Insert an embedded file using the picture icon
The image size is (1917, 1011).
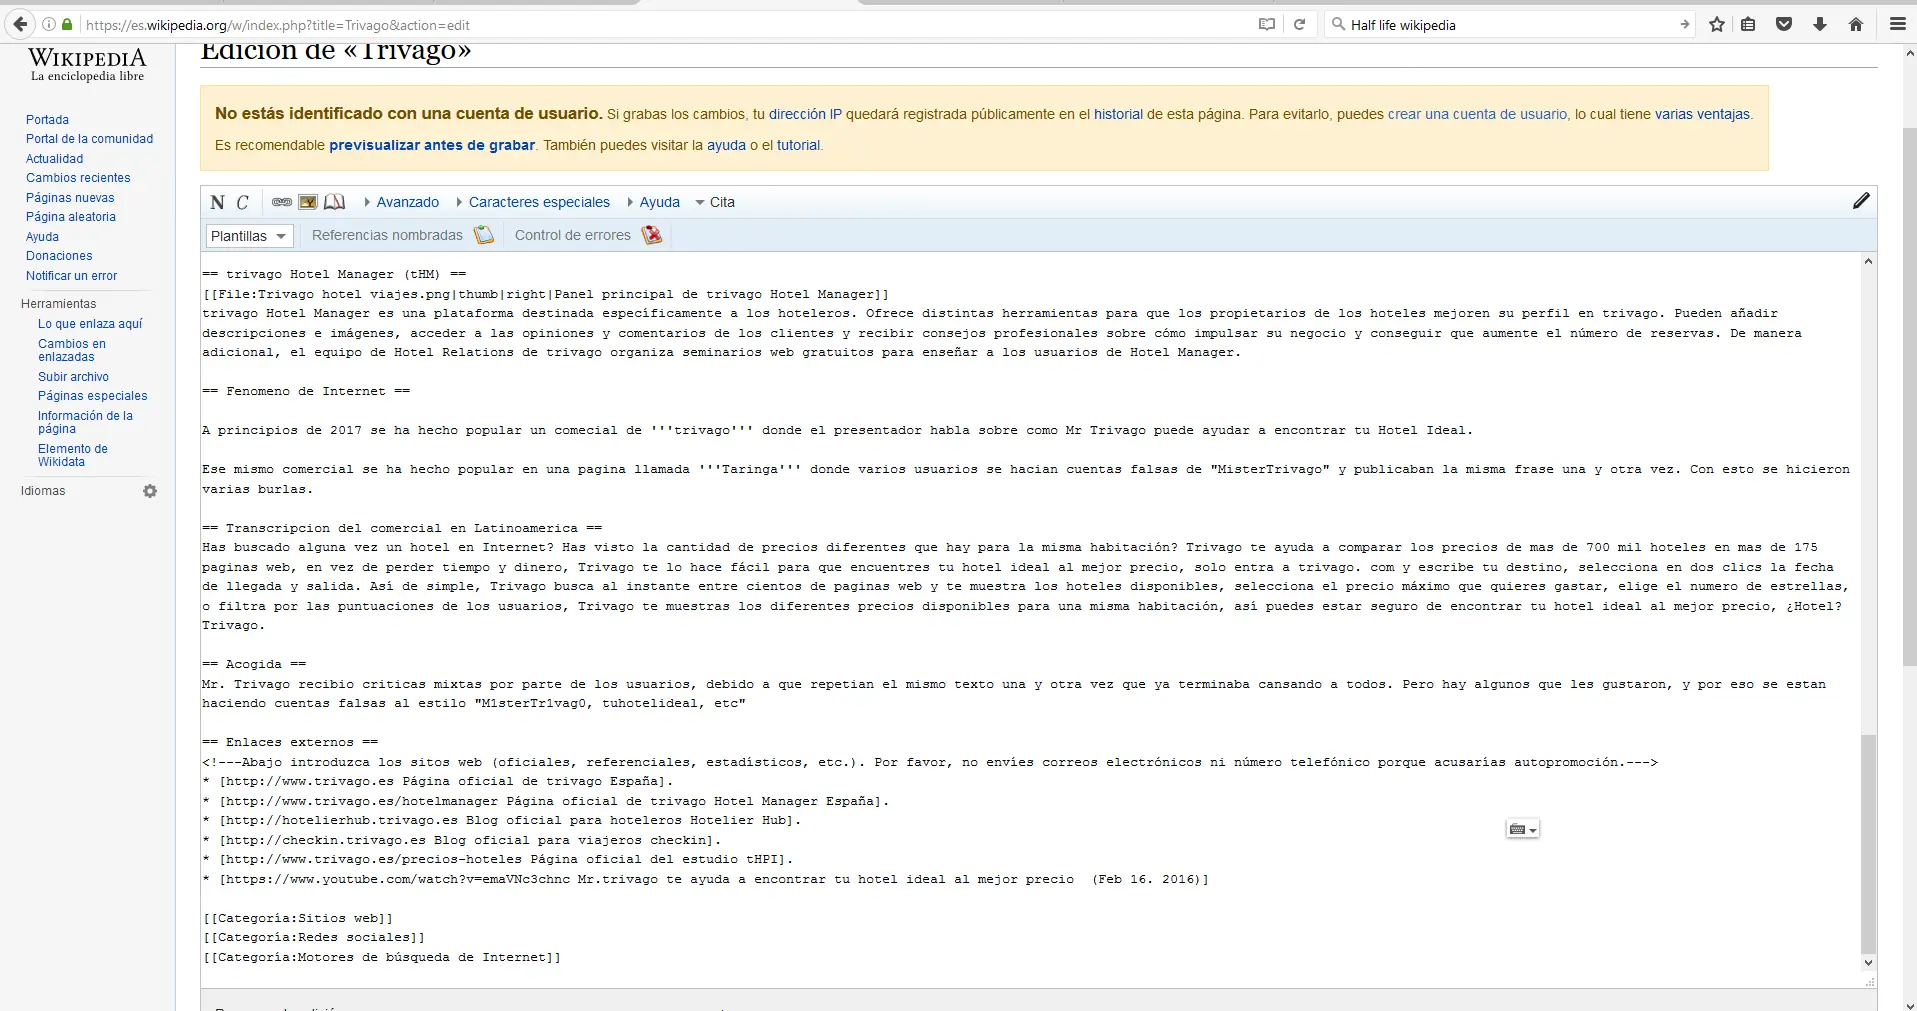(308, 202)
